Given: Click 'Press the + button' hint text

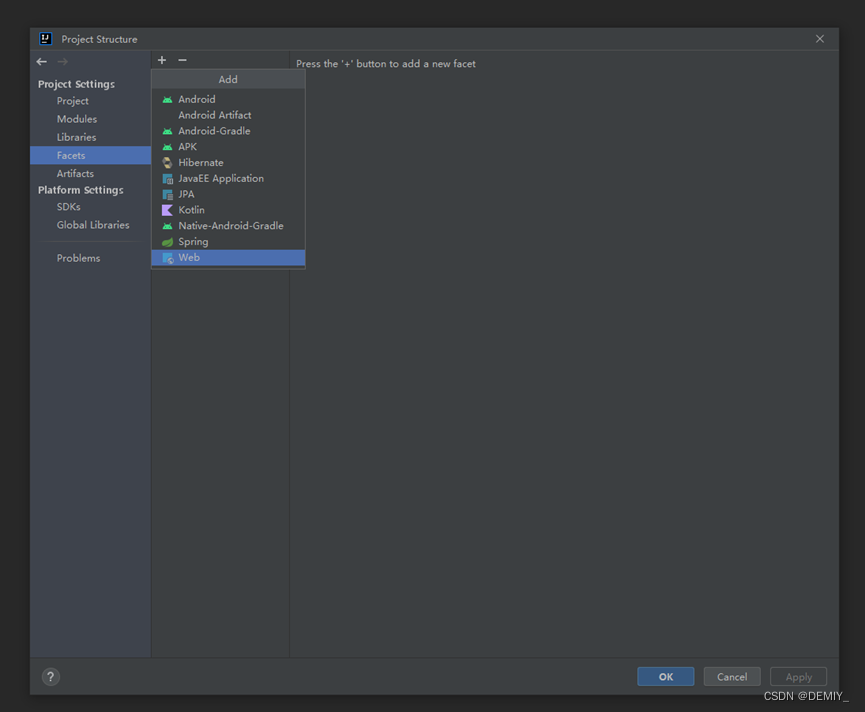Looking at the screenshot, I should (386, 64).
